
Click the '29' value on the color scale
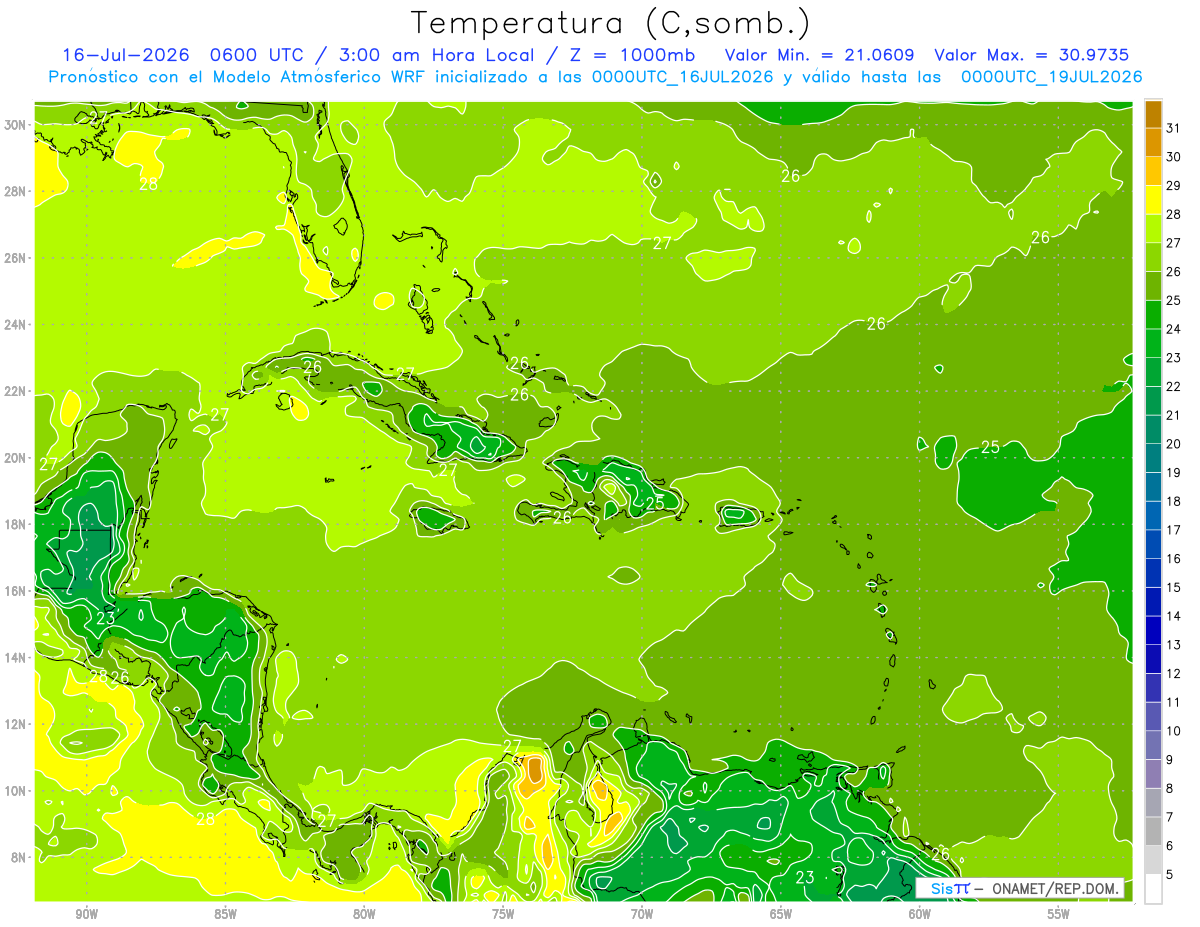click(x=1174, y=186)
